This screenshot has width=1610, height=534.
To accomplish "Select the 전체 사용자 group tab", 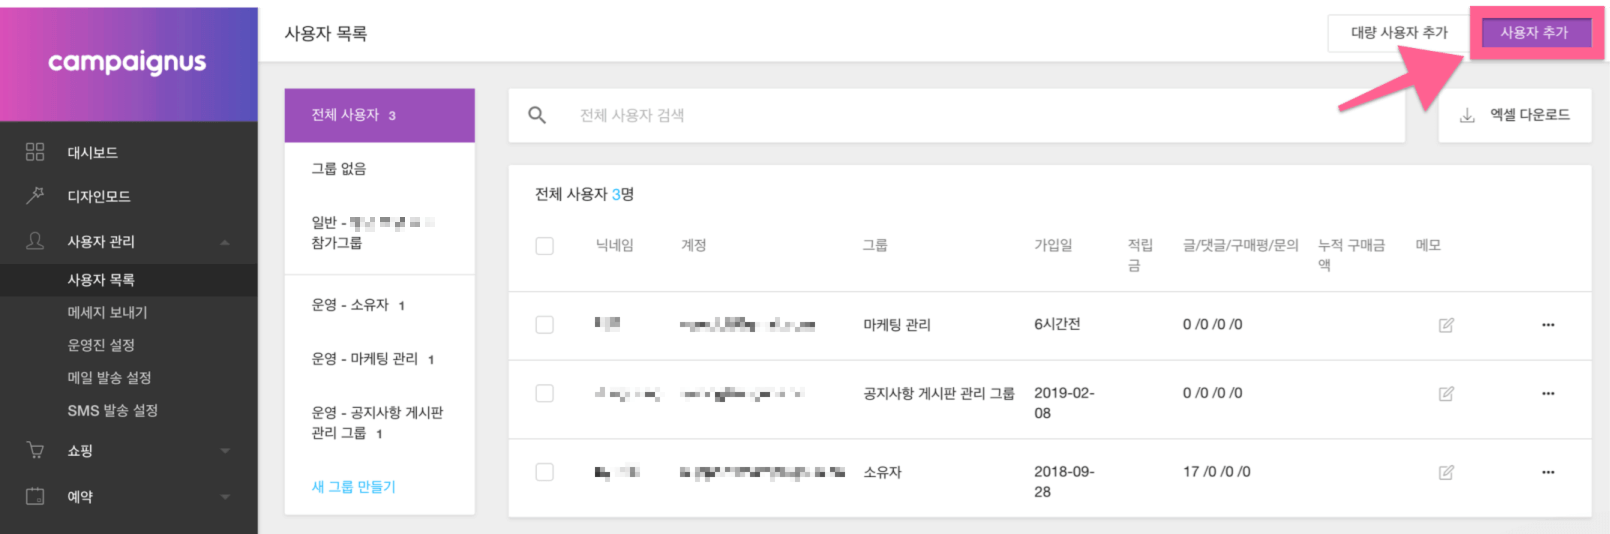I will 379,115.
